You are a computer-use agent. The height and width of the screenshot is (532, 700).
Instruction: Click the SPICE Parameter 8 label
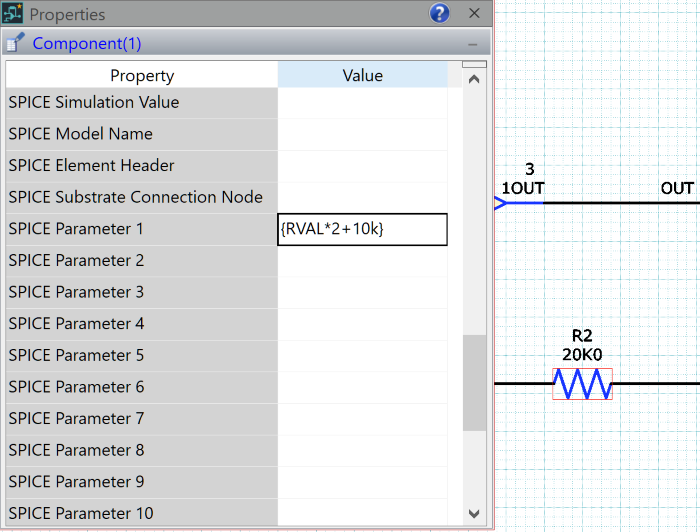pyautogui.click(x=76, y=450)
